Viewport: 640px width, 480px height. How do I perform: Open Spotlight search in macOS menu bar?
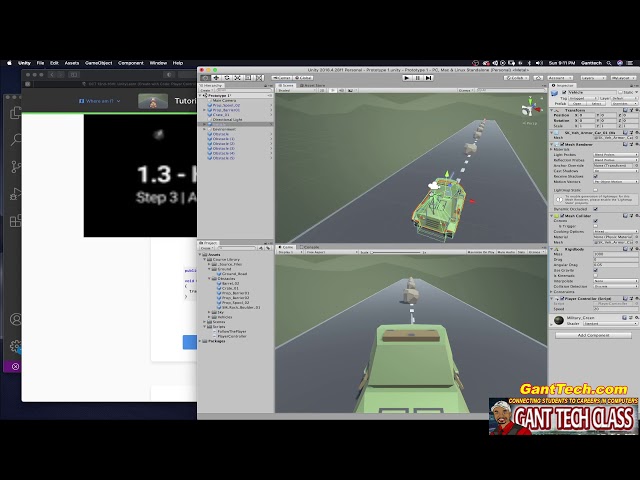[609, 63]
